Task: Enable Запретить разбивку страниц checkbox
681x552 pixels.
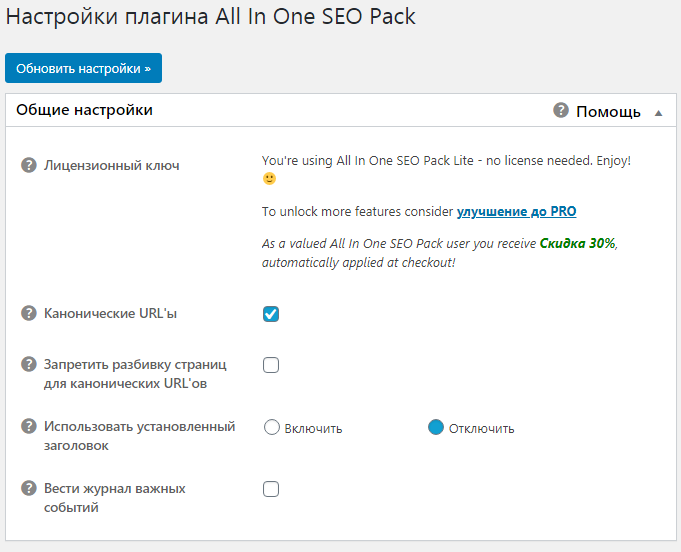Action: [271, 365]
